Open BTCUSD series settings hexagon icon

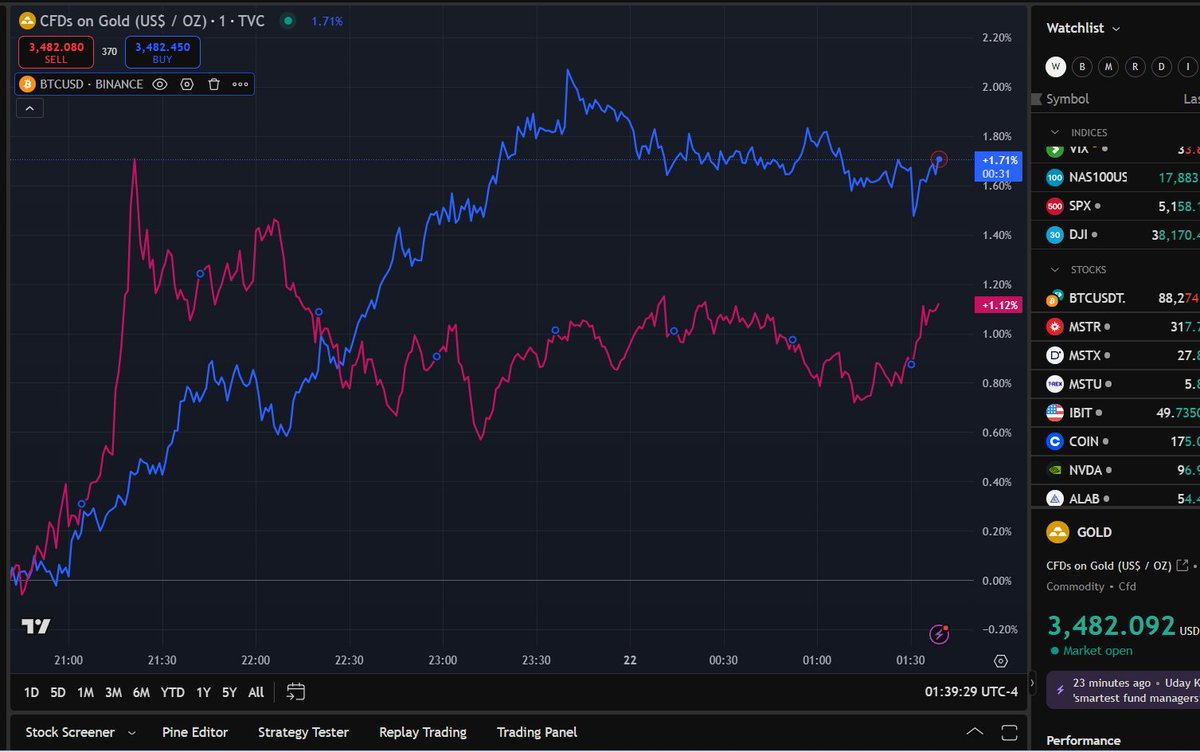point(187,84)
